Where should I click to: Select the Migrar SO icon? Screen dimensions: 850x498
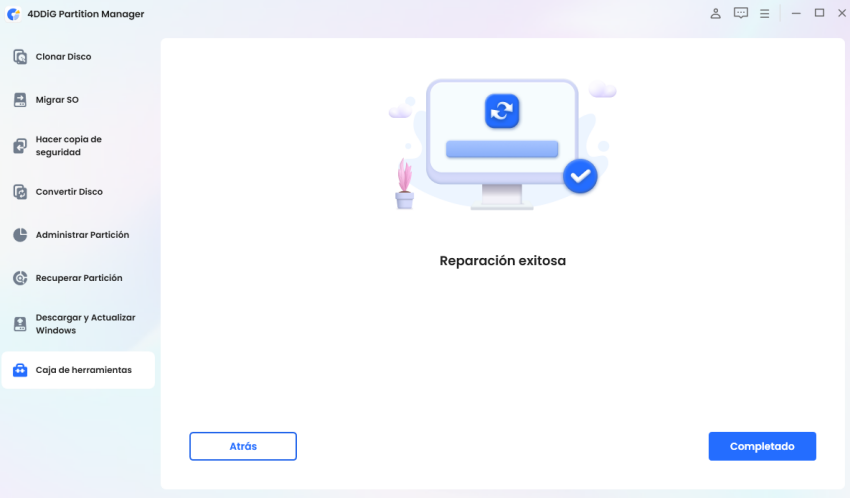[x=20, y=100]
